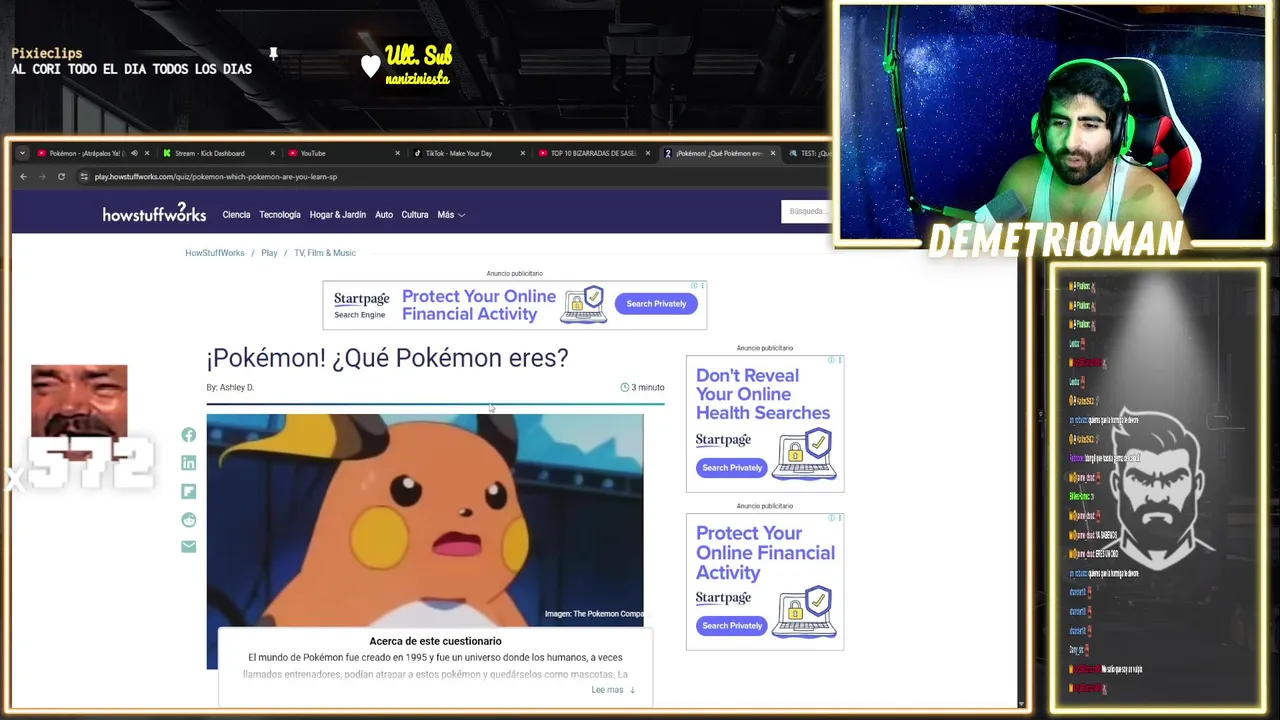Click the heart icon beside Ult. Sub

tap(371, 66)
